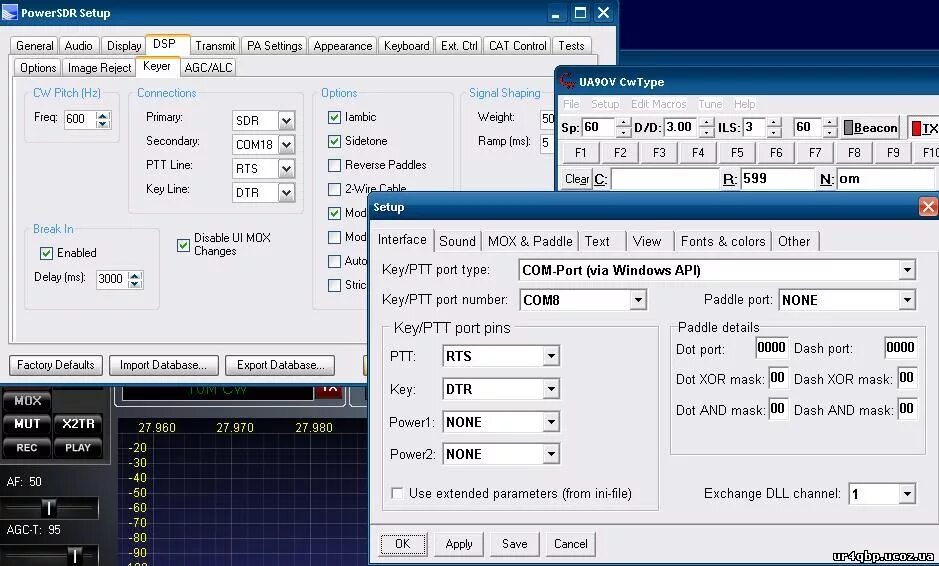Open the Paddle port dropdown
The image size is (939, 566).
point(907,299)
